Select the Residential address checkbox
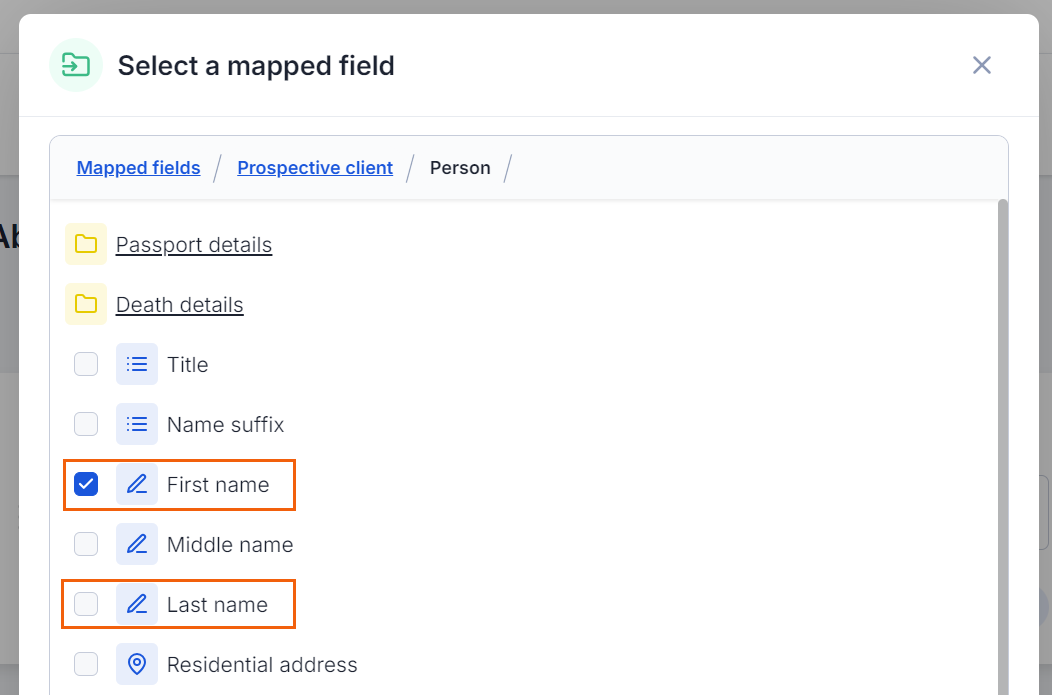The image size is (1052, 695). (86, 664)
